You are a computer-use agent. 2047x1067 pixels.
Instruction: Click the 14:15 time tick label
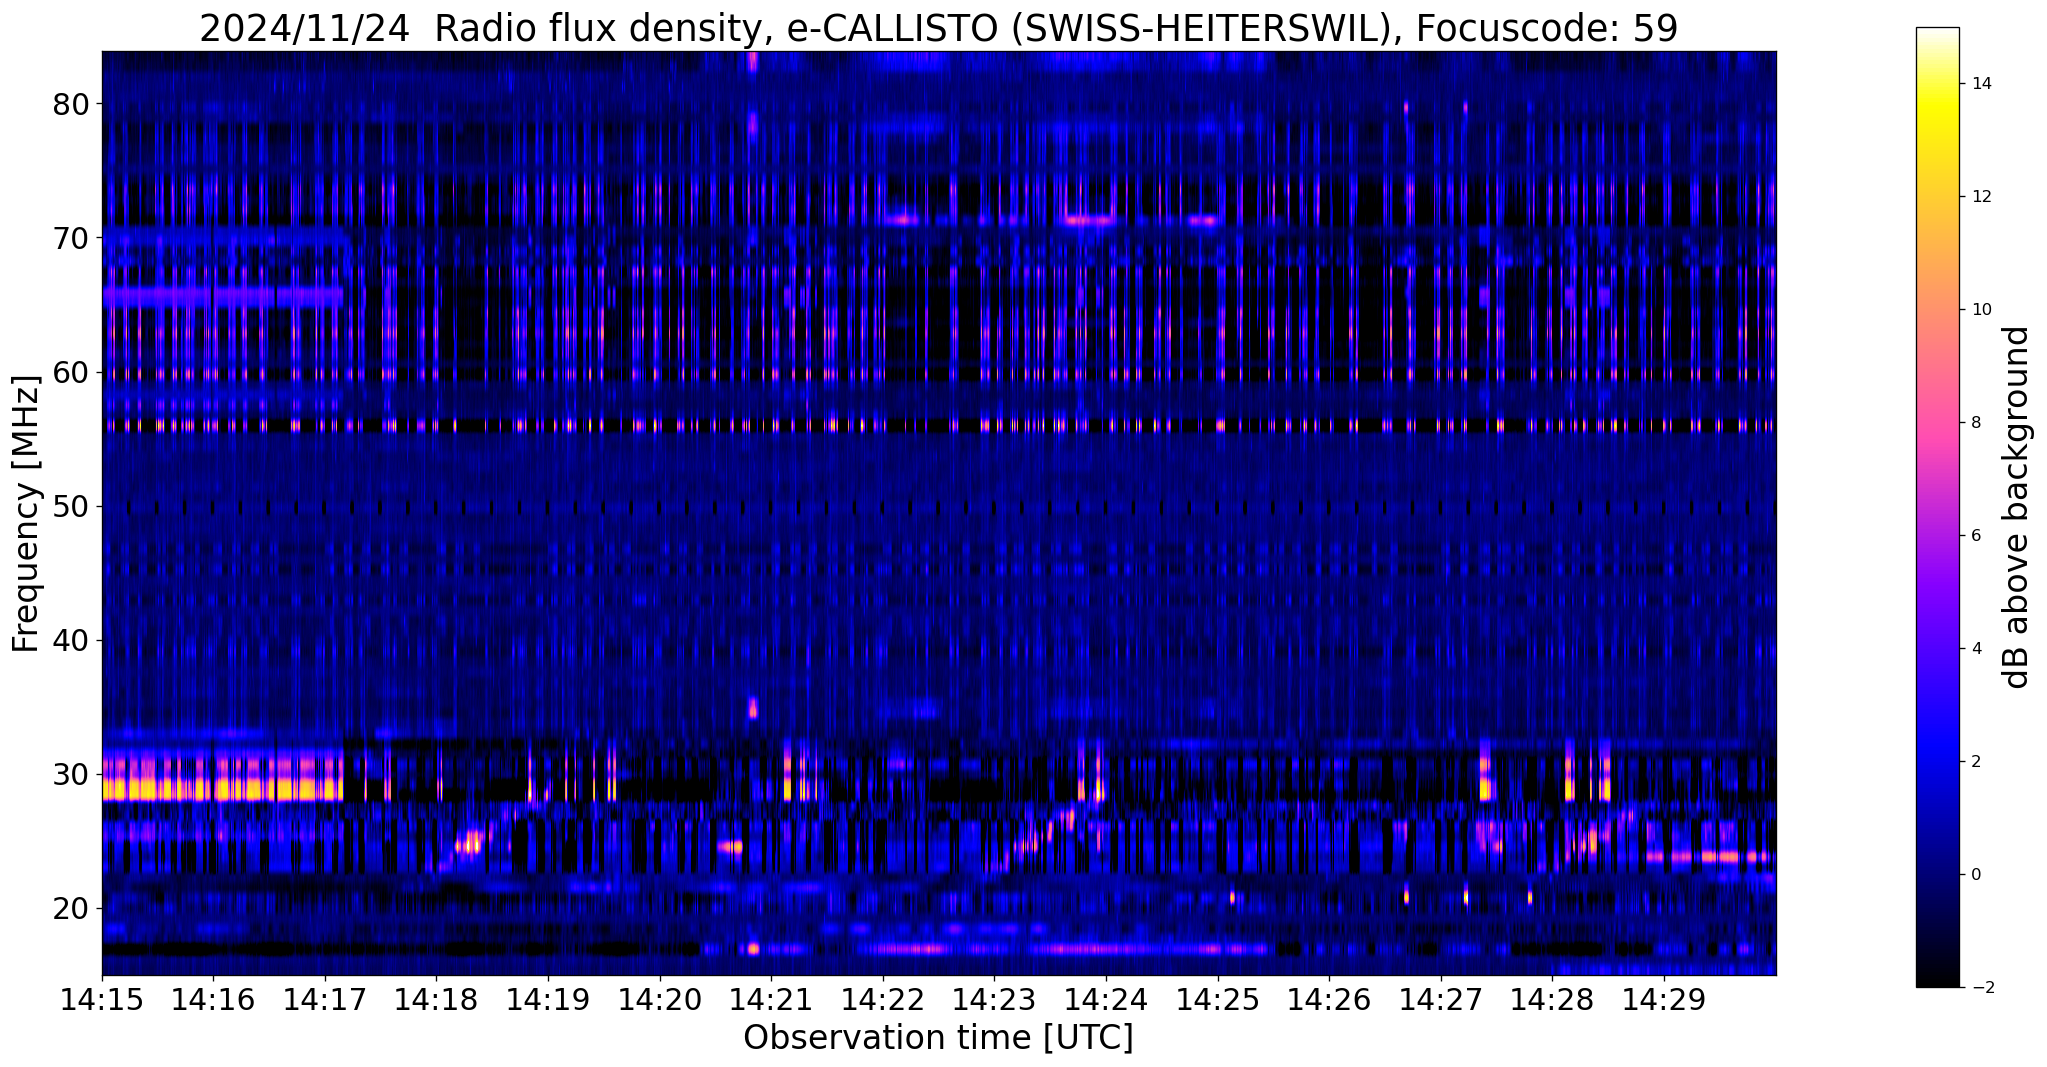pyautogui.click(x=102, y=1000)
